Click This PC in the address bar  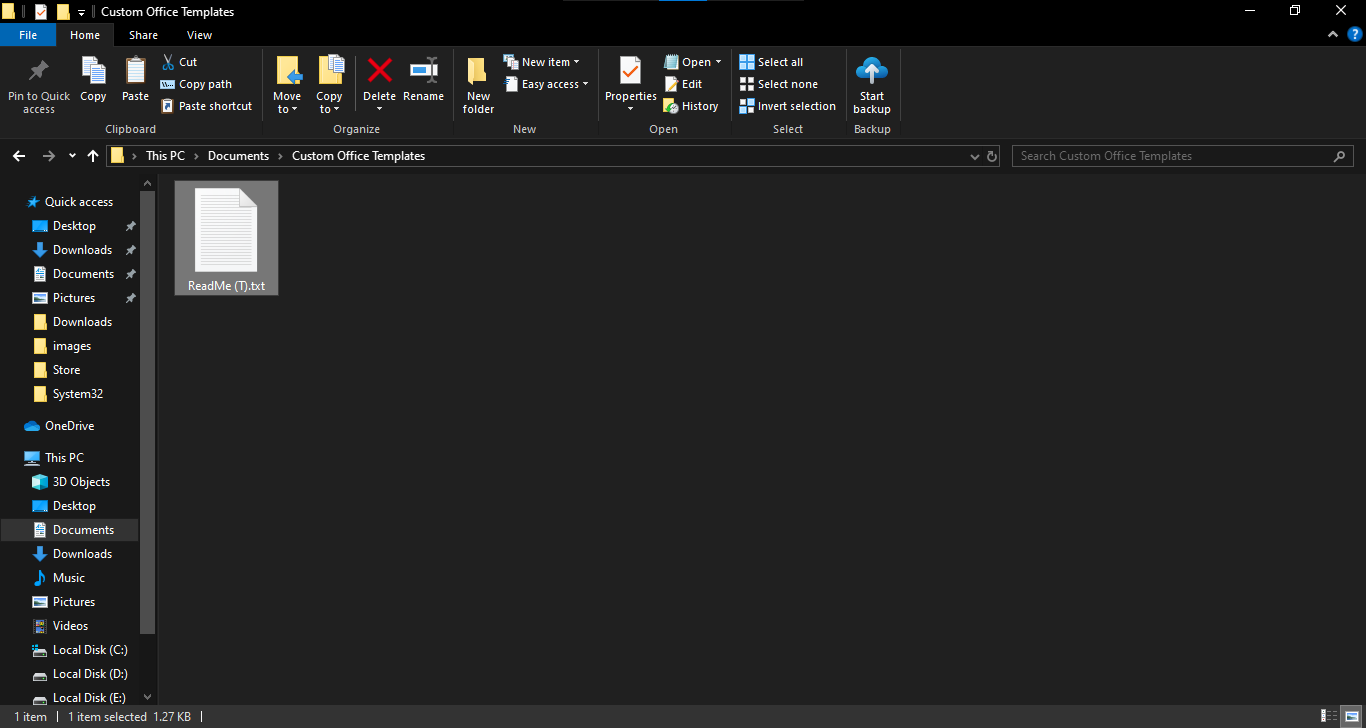point(165,156)
